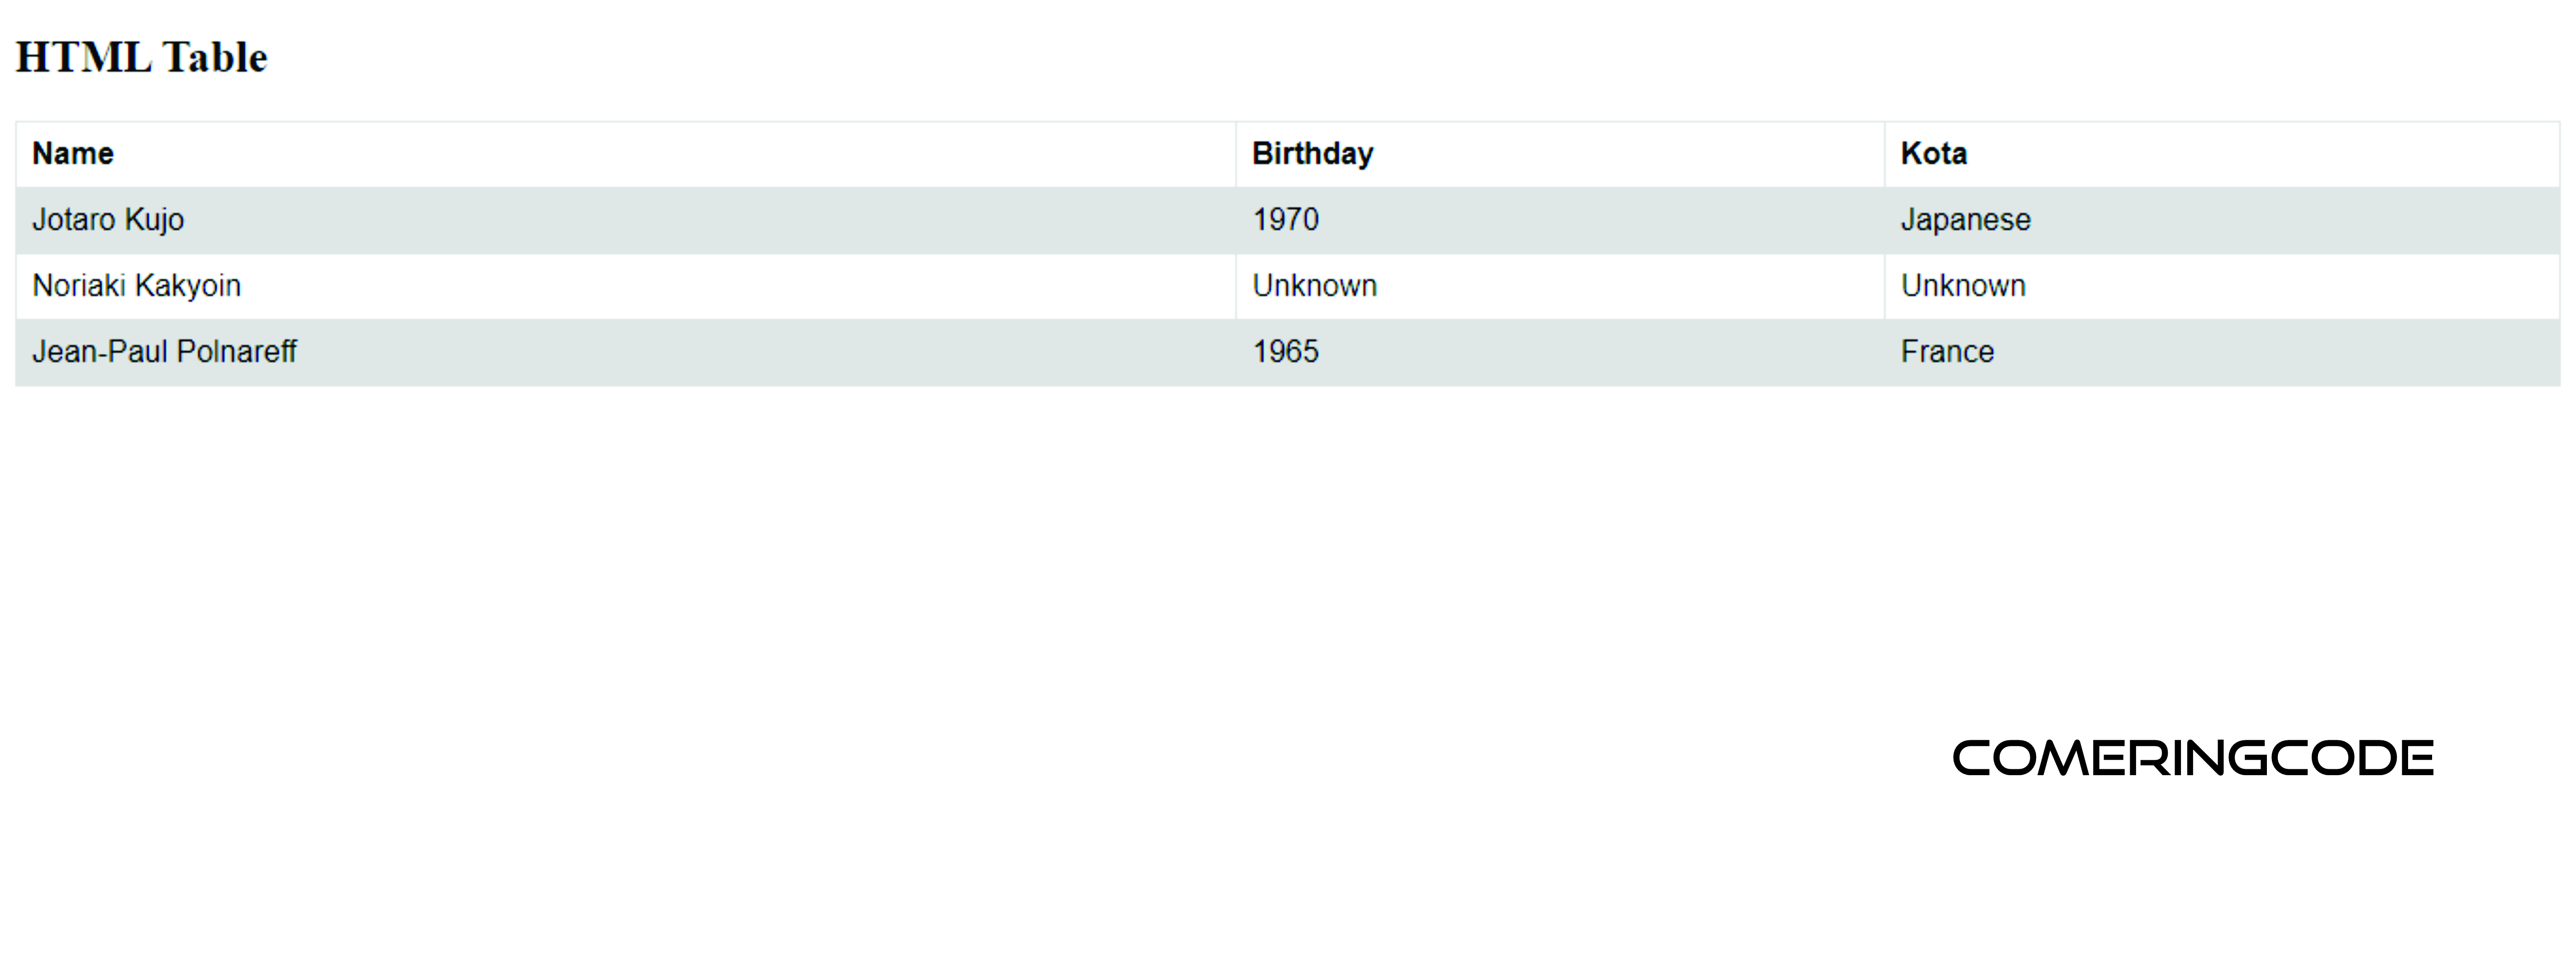Select the Noriaki Kakyoin name cell
Screen dimensions: 2576x958
tap(137, 286)
